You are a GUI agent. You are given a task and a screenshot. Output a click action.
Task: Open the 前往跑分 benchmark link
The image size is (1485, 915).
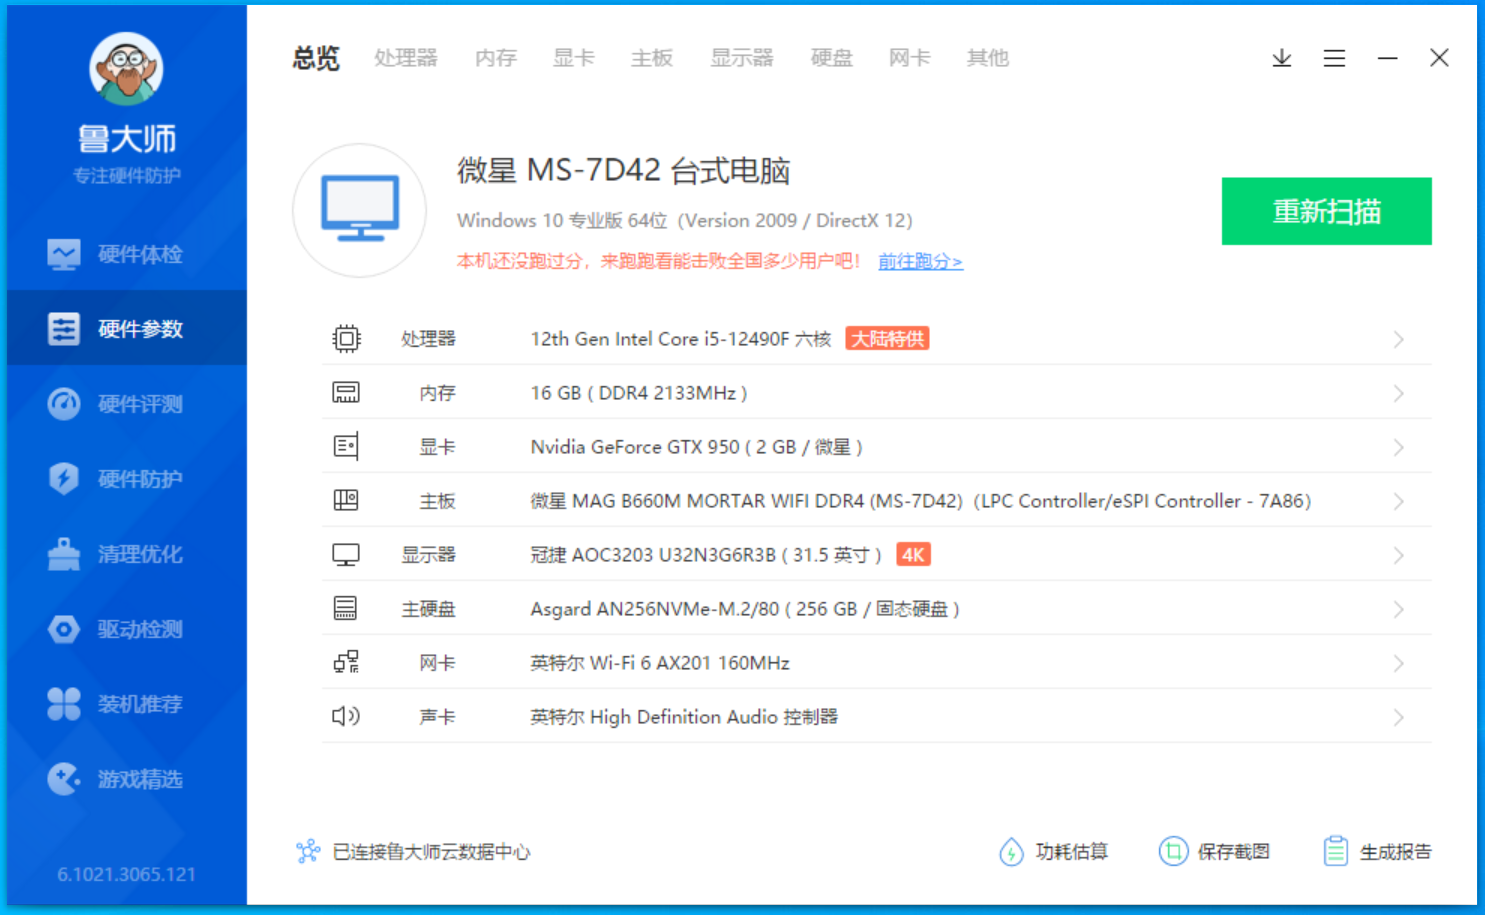click(x=919, y=261)
